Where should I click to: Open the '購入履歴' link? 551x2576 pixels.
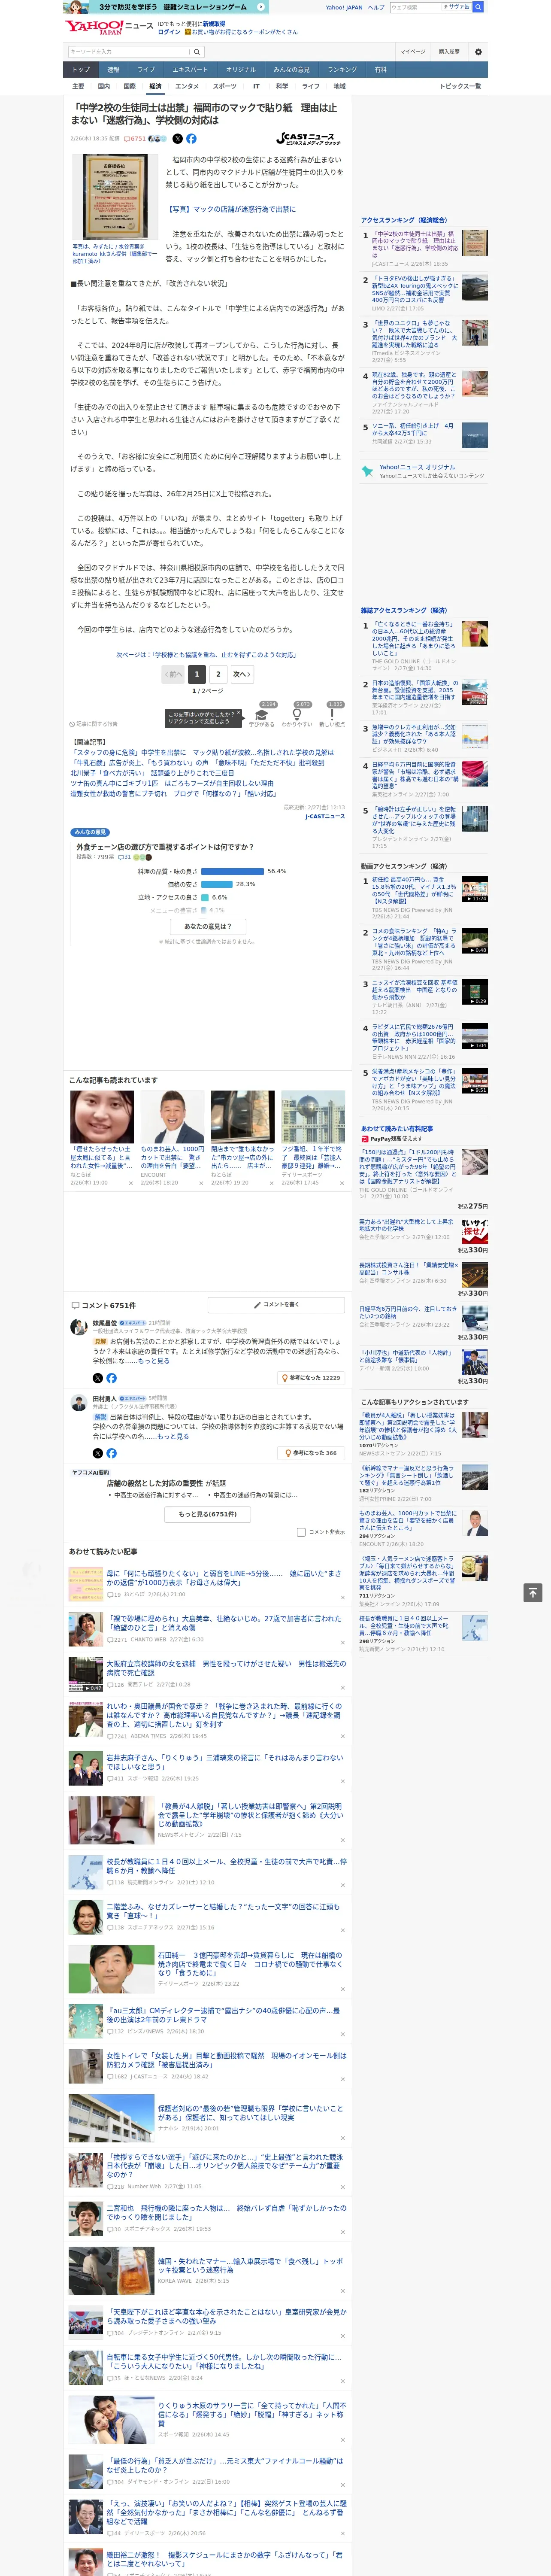click(449, 51)
